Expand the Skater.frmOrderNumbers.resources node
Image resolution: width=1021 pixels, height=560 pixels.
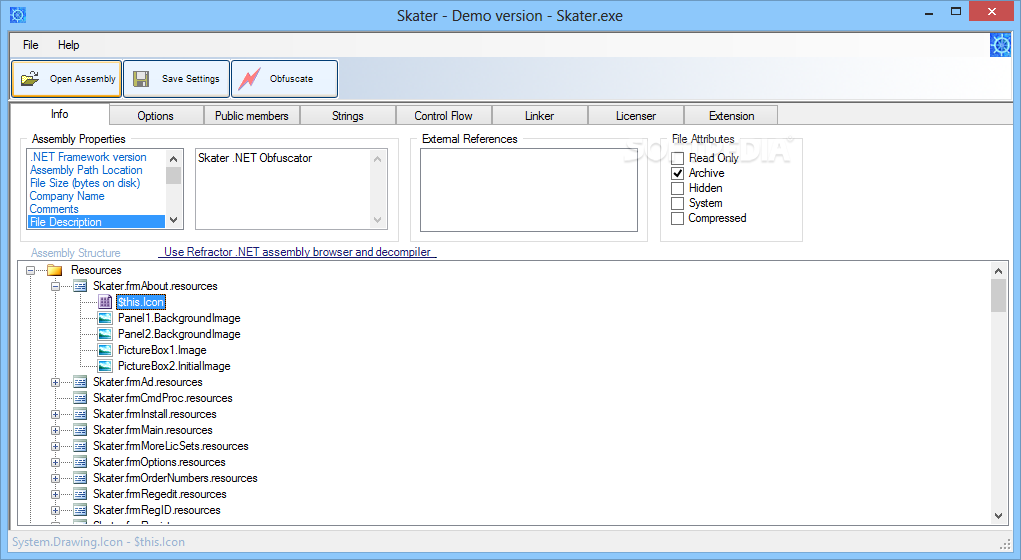click(x=55, y=478)
